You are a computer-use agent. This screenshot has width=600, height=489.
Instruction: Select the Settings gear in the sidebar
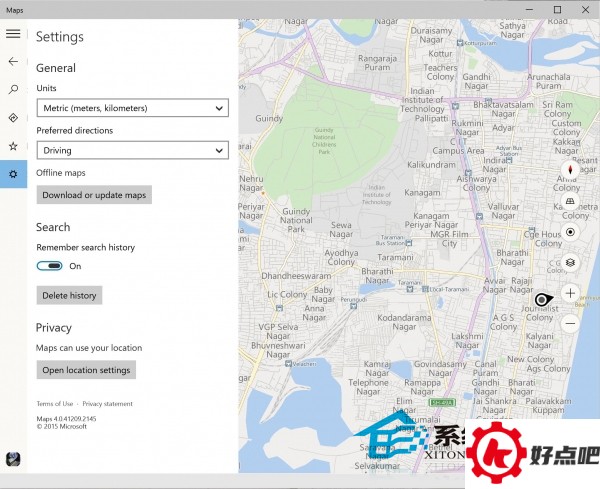[x=13, y=174]
